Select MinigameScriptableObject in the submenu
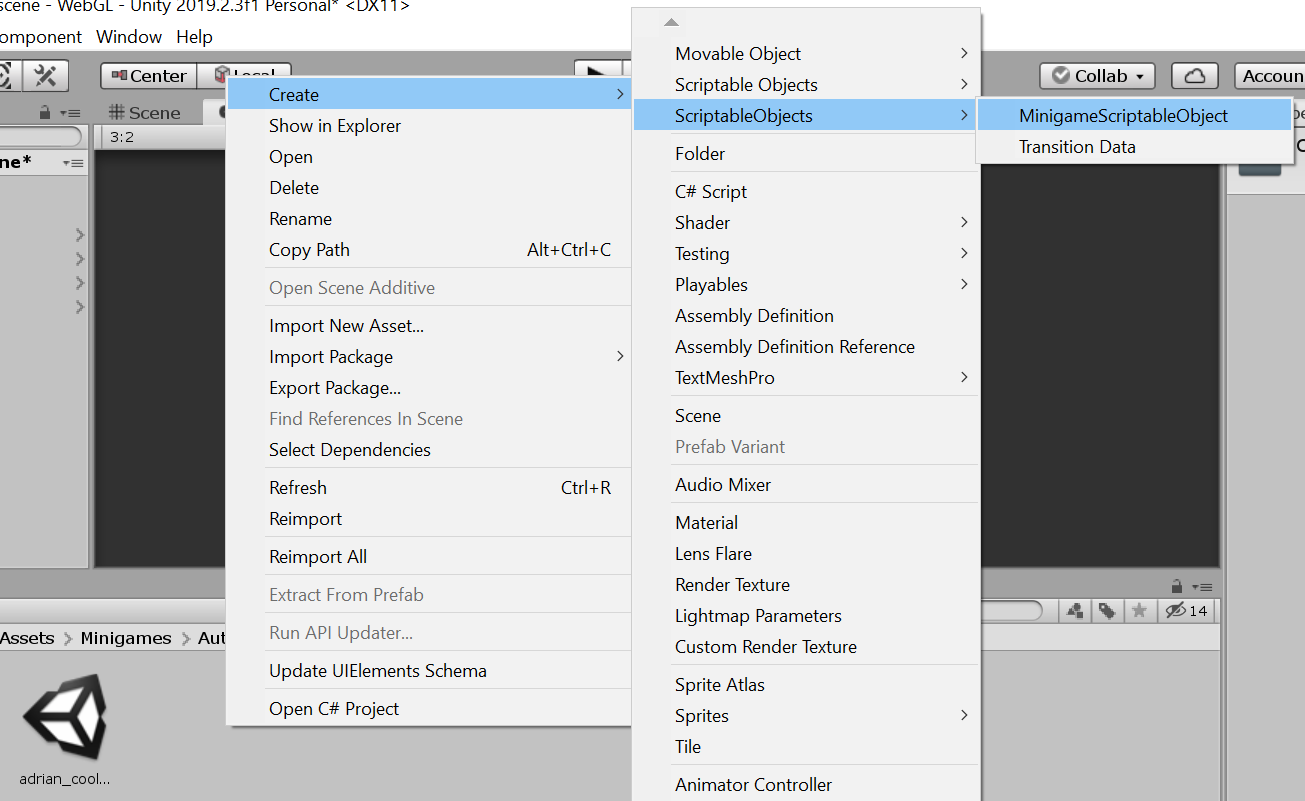Image resolution: width=1305 pixels, height=801 pixels. [x=1134, y=116]
